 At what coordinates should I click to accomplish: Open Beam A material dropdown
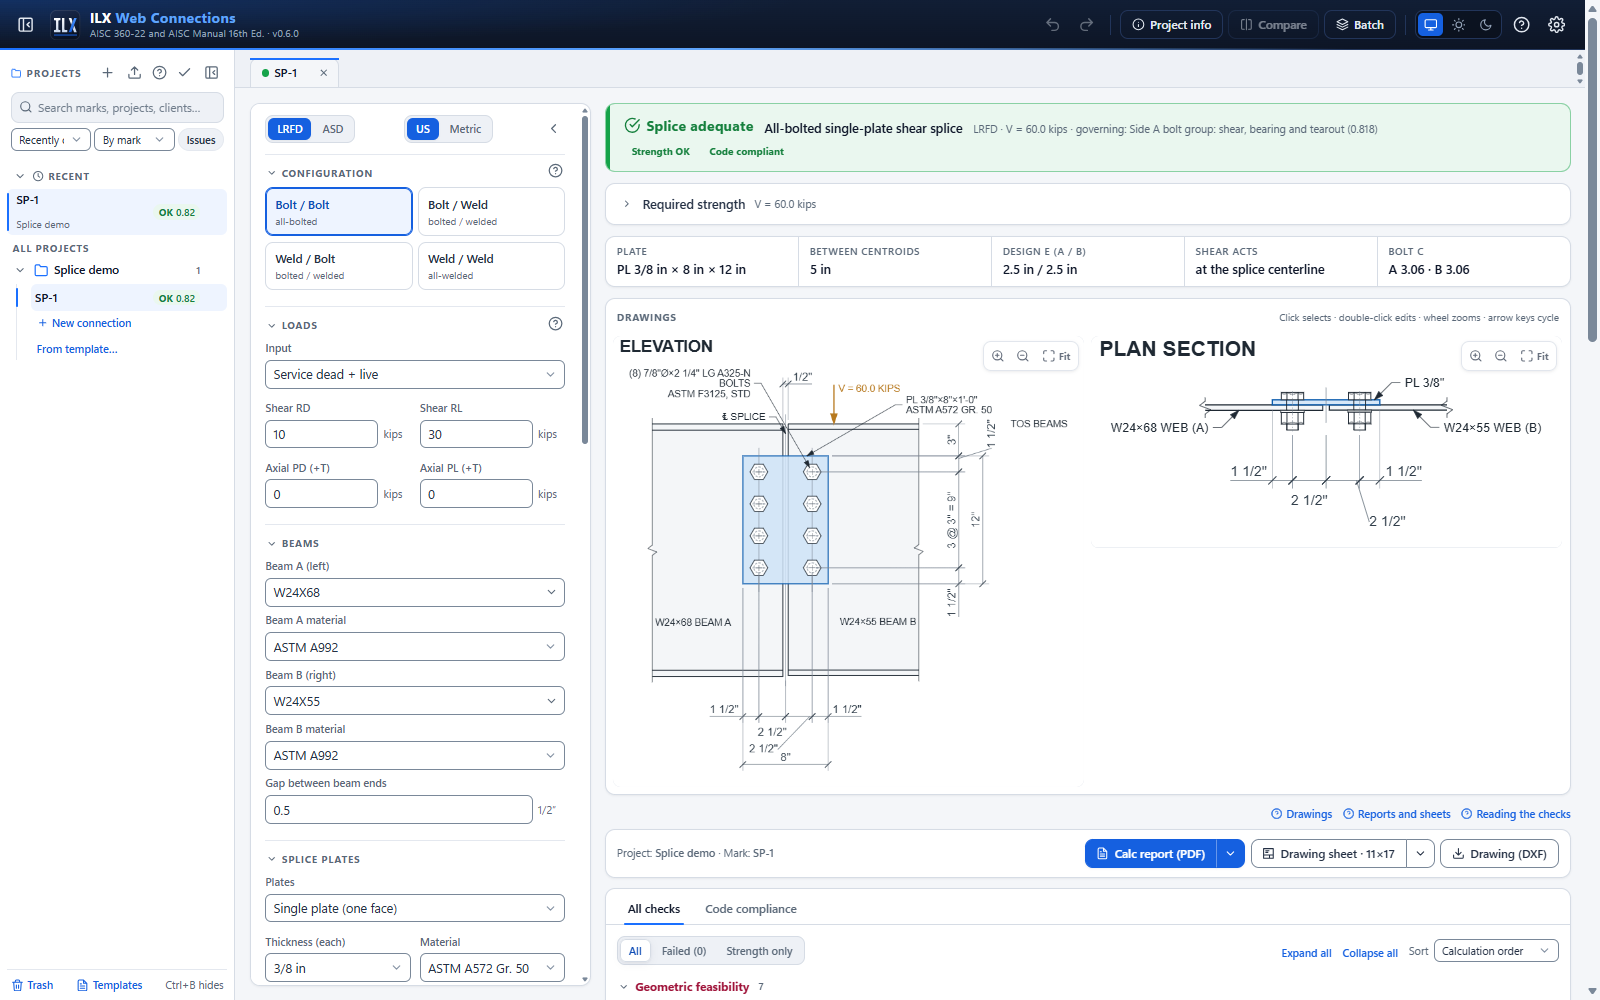click(x=415, y=647)
